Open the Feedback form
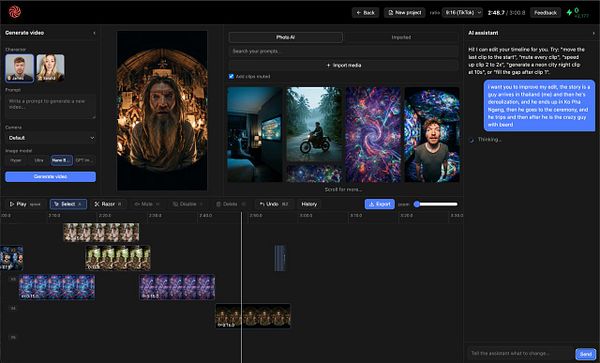The width and height of the screenshot is (600, 363). [x=545, y=13]
